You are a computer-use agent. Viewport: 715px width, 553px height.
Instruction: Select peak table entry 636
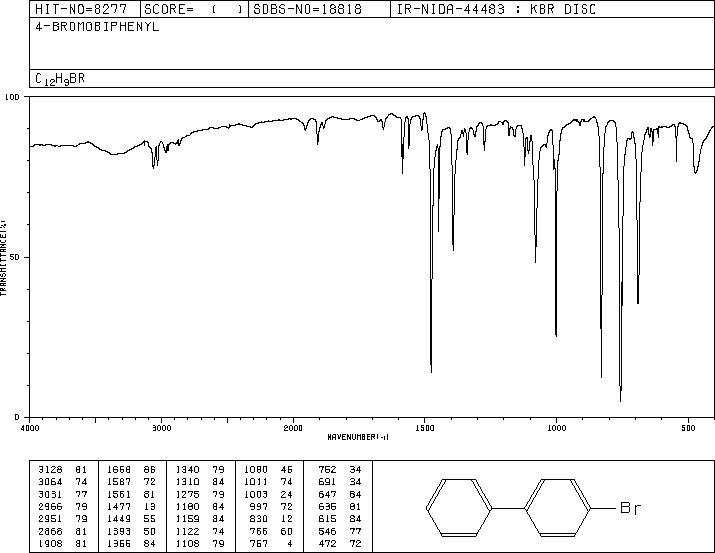pyautogui.click(x=327, y=506)
